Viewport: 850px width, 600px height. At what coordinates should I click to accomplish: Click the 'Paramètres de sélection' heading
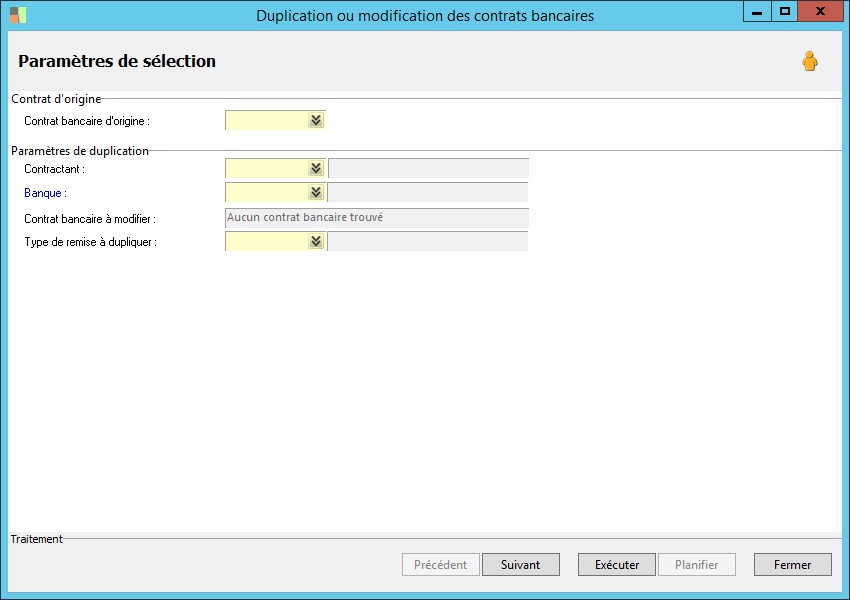coord(117,61)
